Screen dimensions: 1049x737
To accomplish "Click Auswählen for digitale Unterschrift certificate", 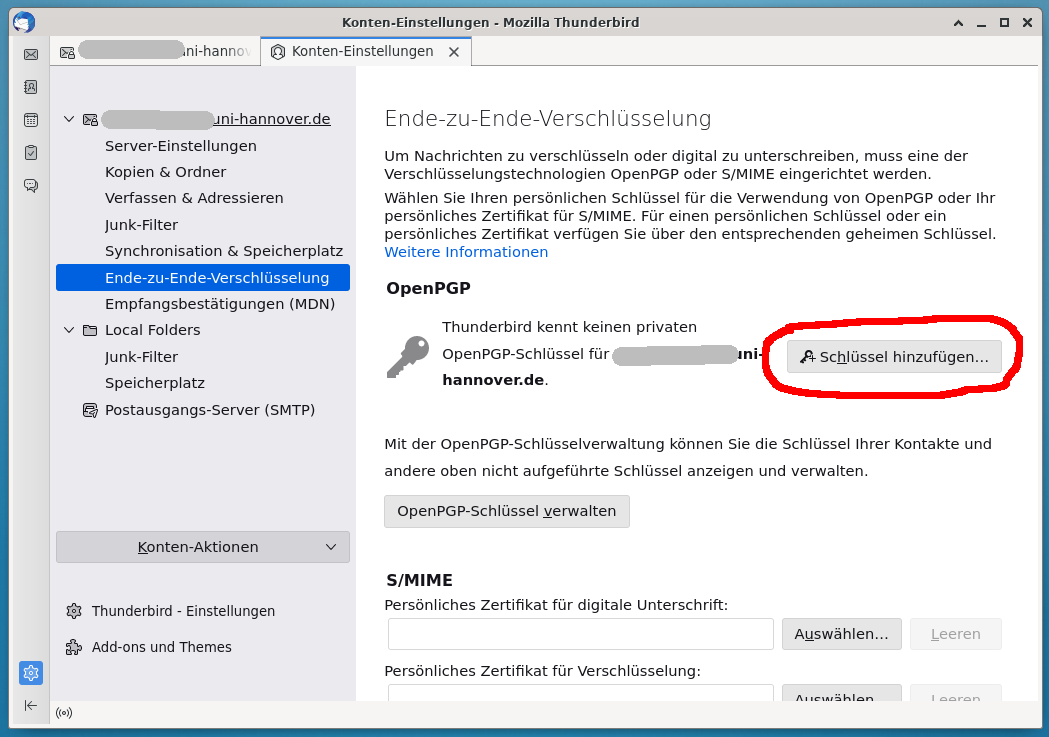I will (842, 634).
